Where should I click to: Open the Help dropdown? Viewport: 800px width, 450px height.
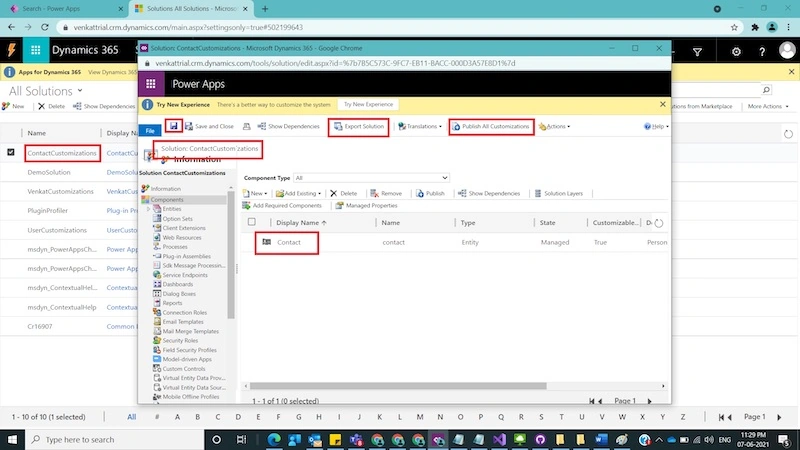(656, 126)
